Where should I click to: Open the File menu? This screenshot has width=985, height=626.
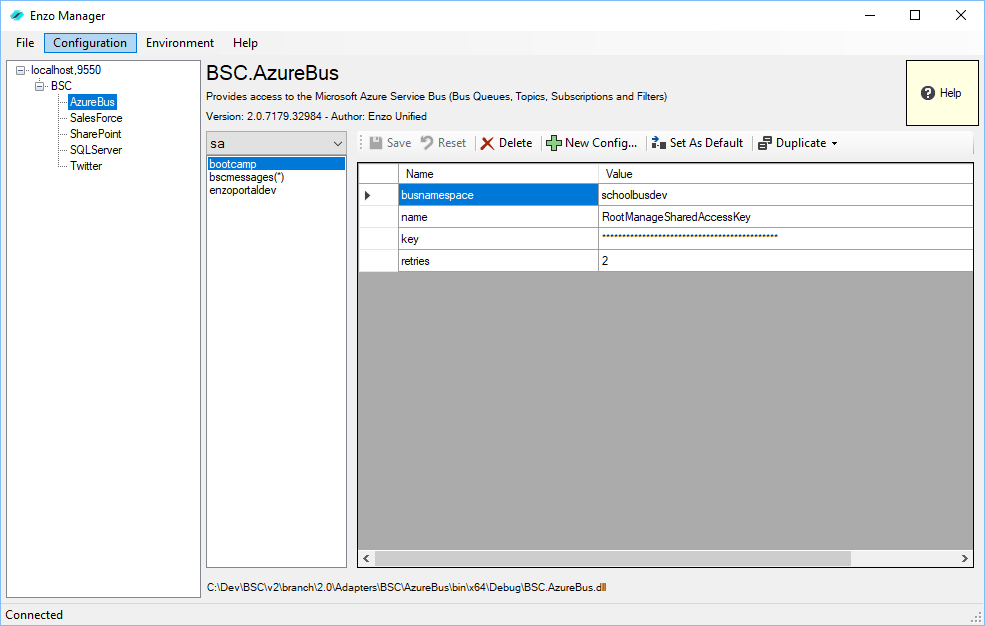click(x=25, y=43)
